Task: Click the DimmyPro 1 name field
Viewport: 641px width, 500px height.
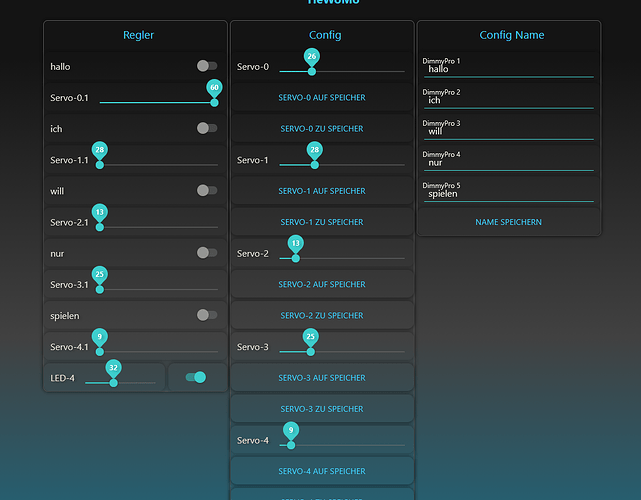Action: 508,69
